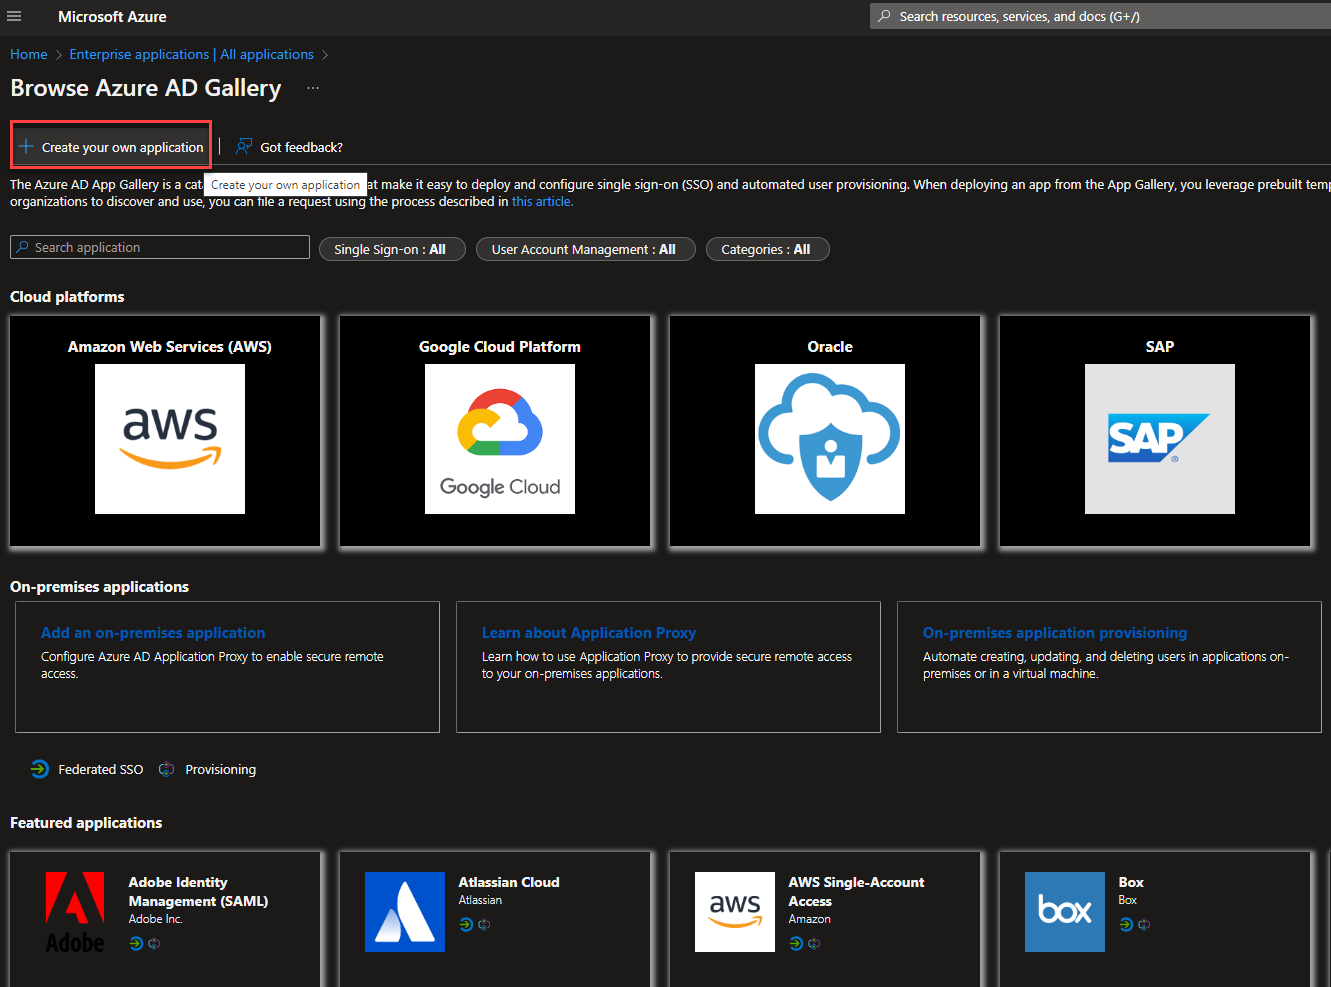The height and width of the screenshot is (987, 1331).
Task: Click the Oracle cloud shield logo
Action: click(x=830, y=439)
